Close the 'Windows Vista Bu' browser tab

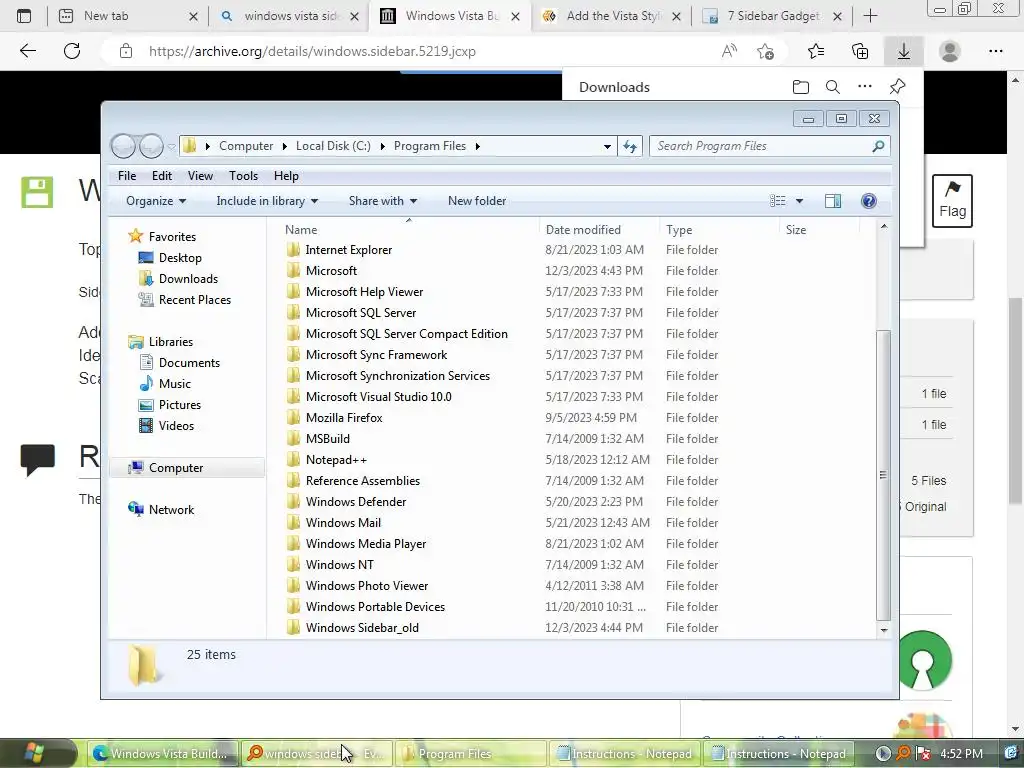[x=515, y=17]
